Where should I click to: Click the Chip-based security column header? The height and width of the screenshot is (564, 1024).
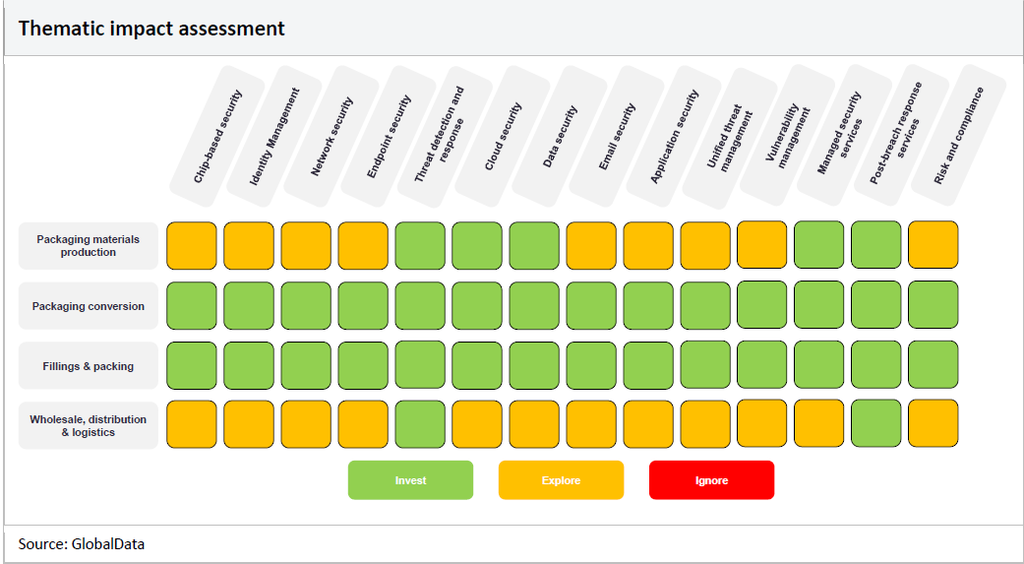[x=217, y=137]
